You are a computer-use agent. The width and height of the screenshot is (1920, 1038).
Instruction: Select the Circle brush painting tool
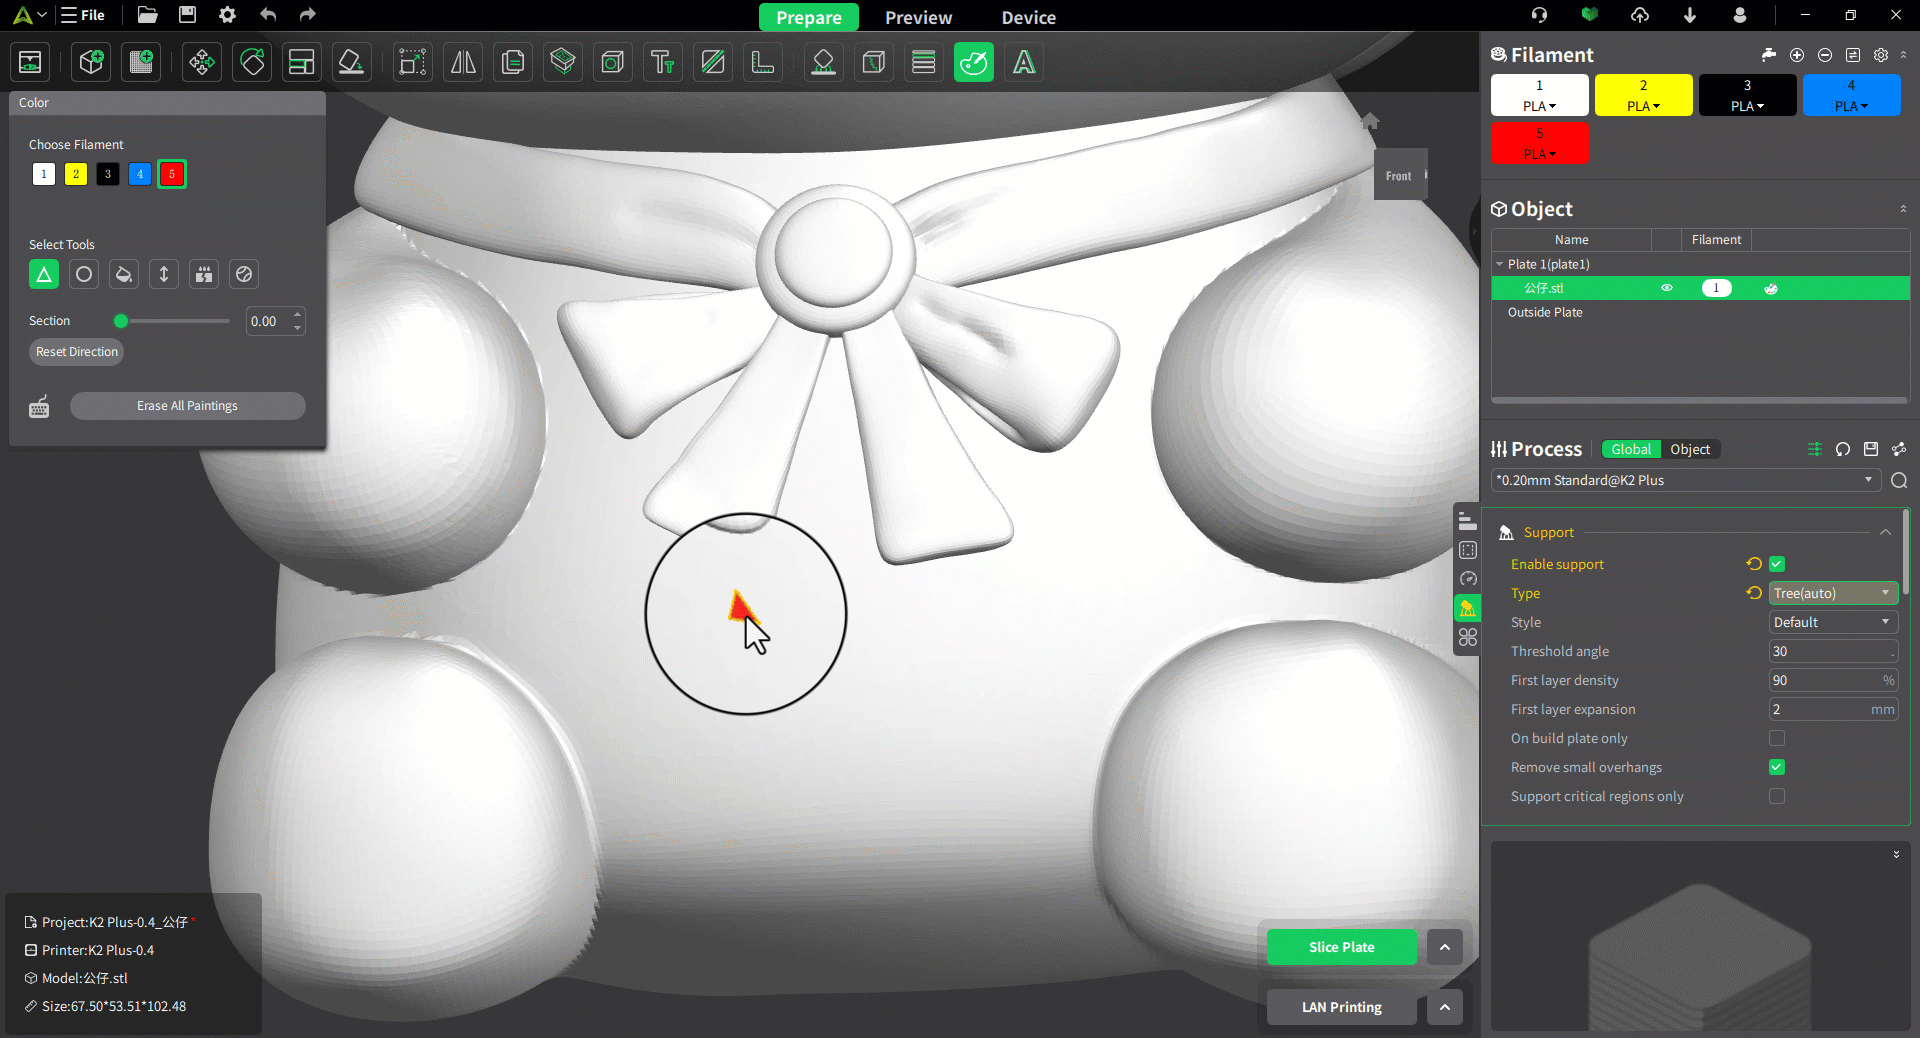(84, 274)
